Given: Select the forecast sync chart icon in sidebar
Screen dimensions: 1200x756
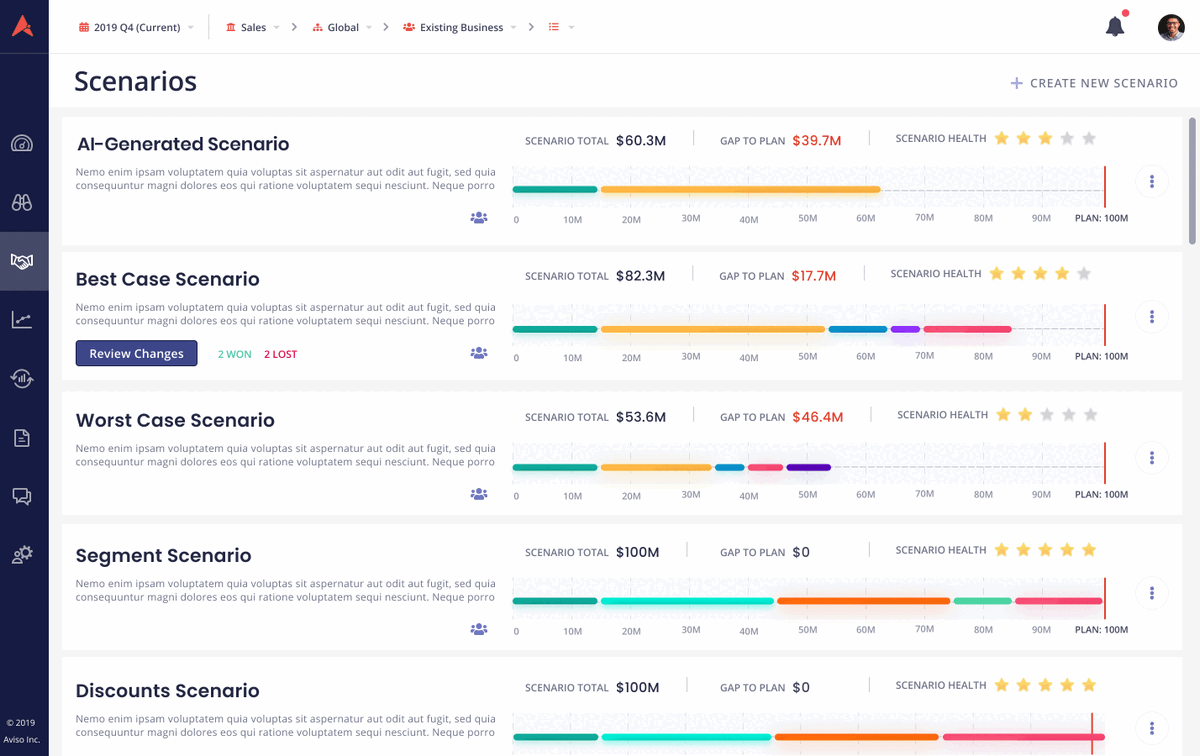Looking at the screenshot, I should [x=22, y=378].
